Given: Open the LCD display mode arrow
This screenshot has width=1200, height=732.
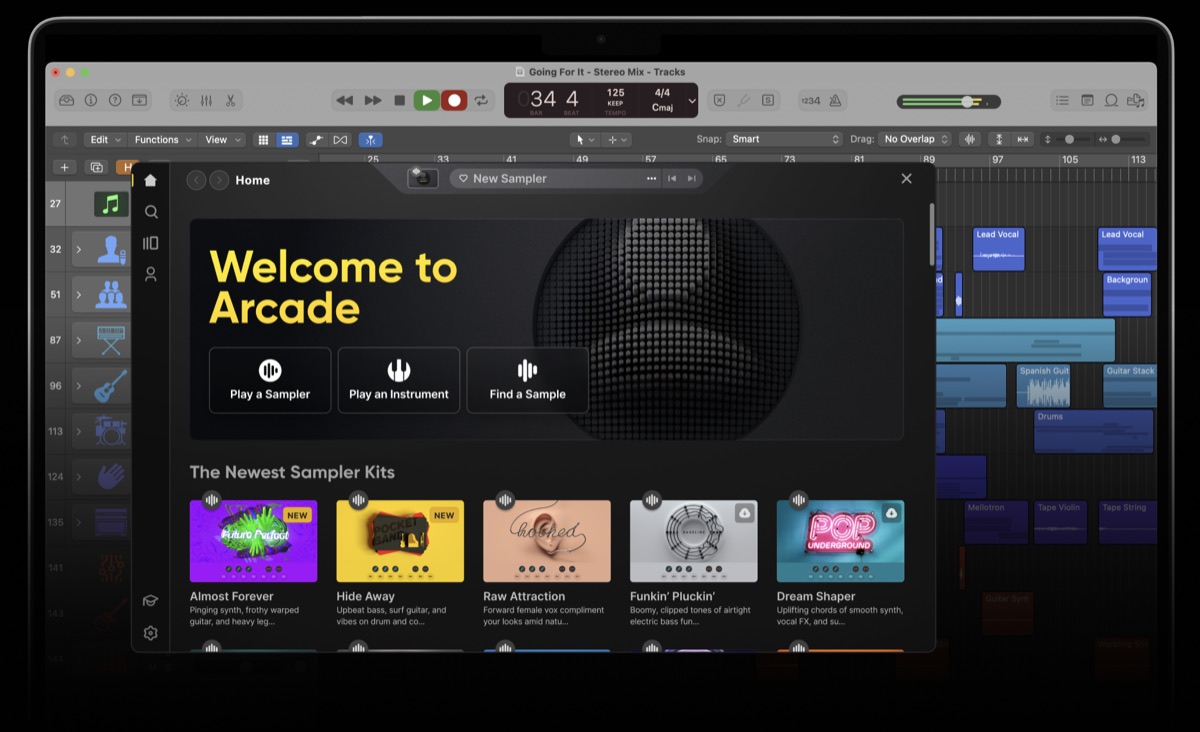Looking at the screenshot, I should (x=691, y=100).
